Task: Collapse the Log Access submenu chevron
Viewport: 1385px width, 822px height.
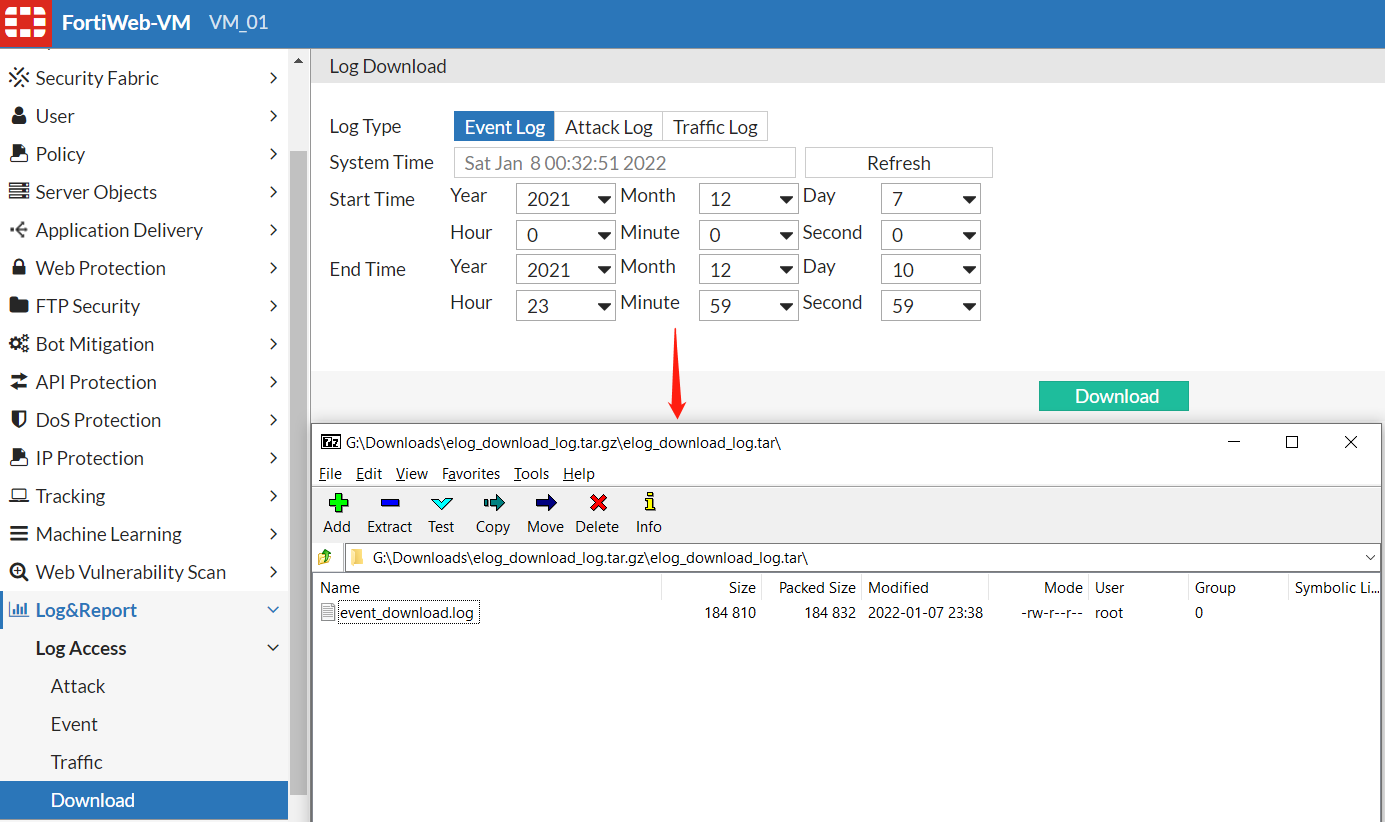Action: (x=273, y=648)
